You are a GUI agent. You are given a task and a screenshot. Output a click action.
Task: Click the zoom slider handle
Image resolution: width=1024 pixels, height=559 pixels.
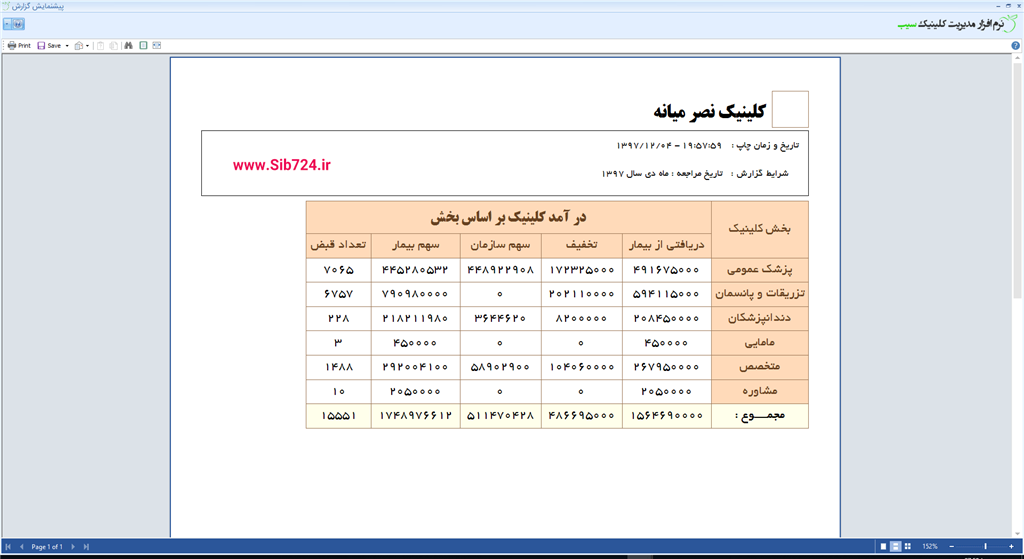(x=985, y=547)
